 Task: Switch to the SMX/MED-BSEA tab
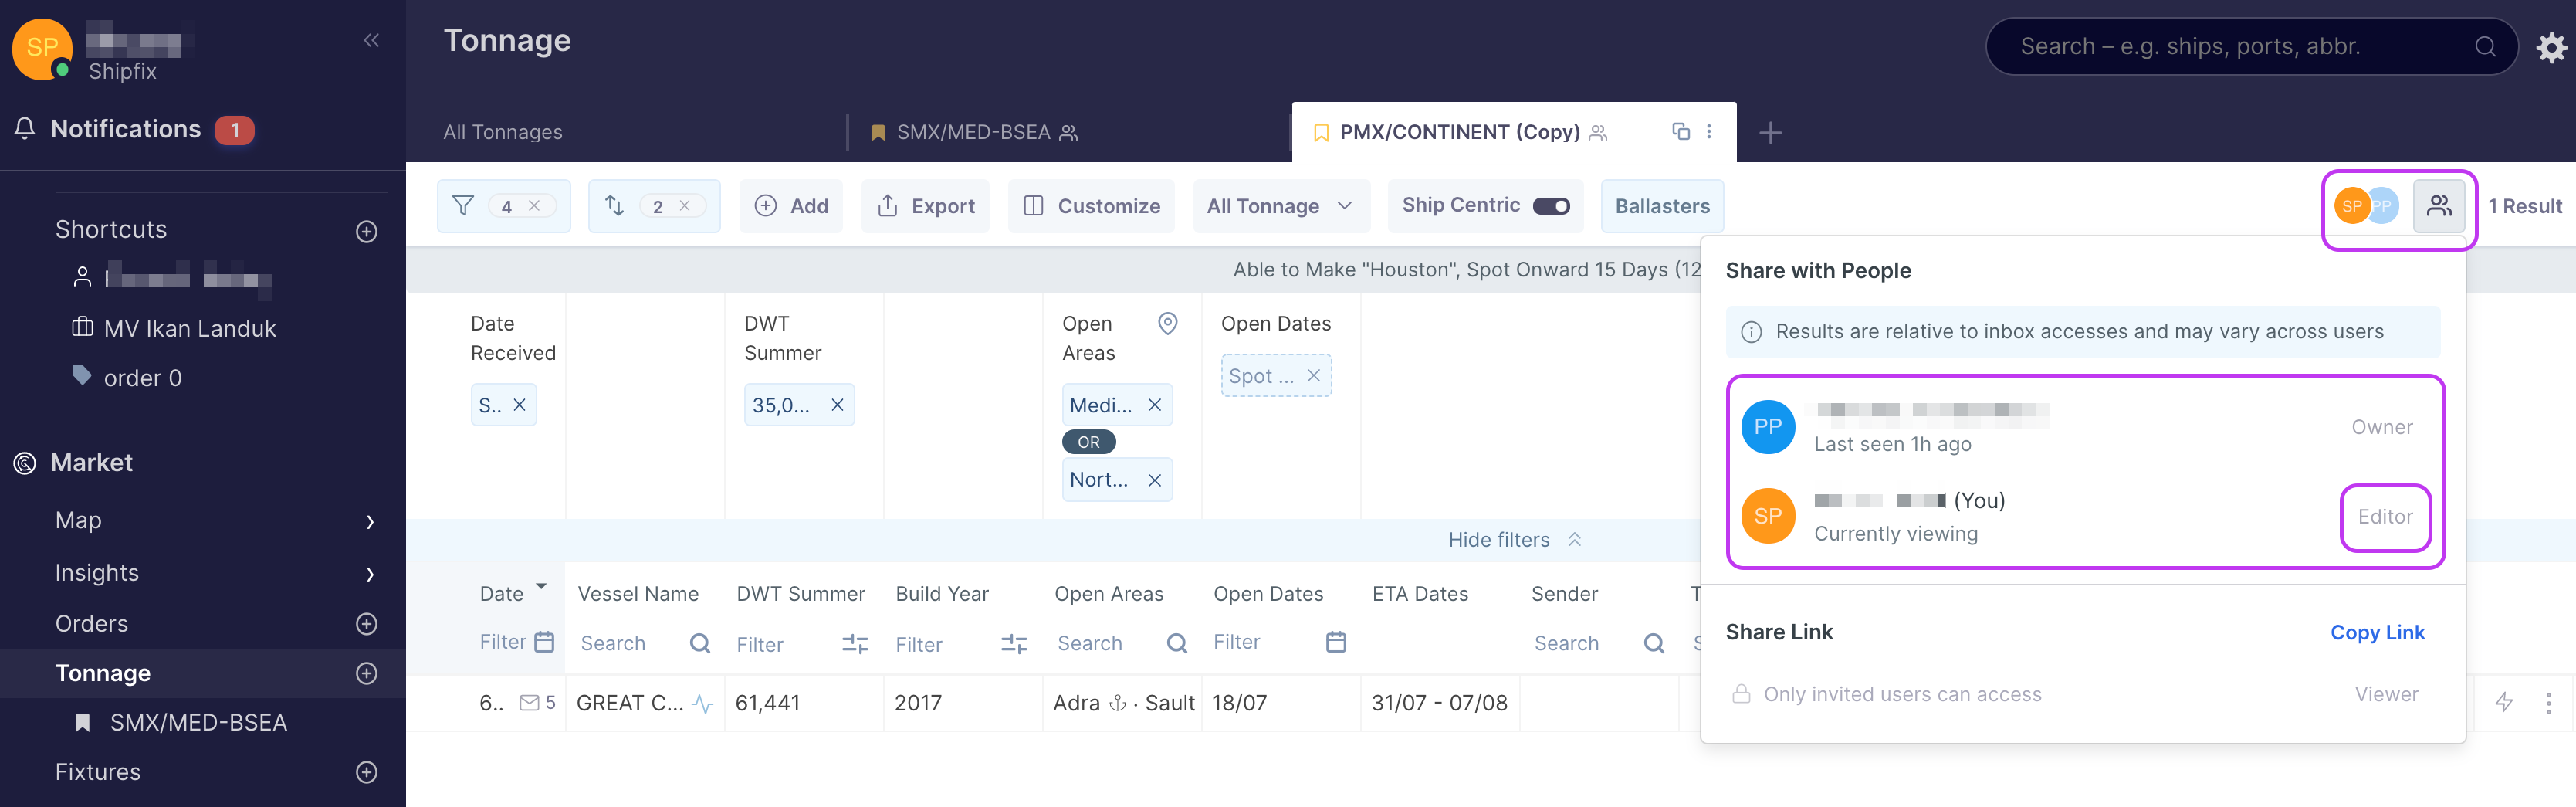972,132
